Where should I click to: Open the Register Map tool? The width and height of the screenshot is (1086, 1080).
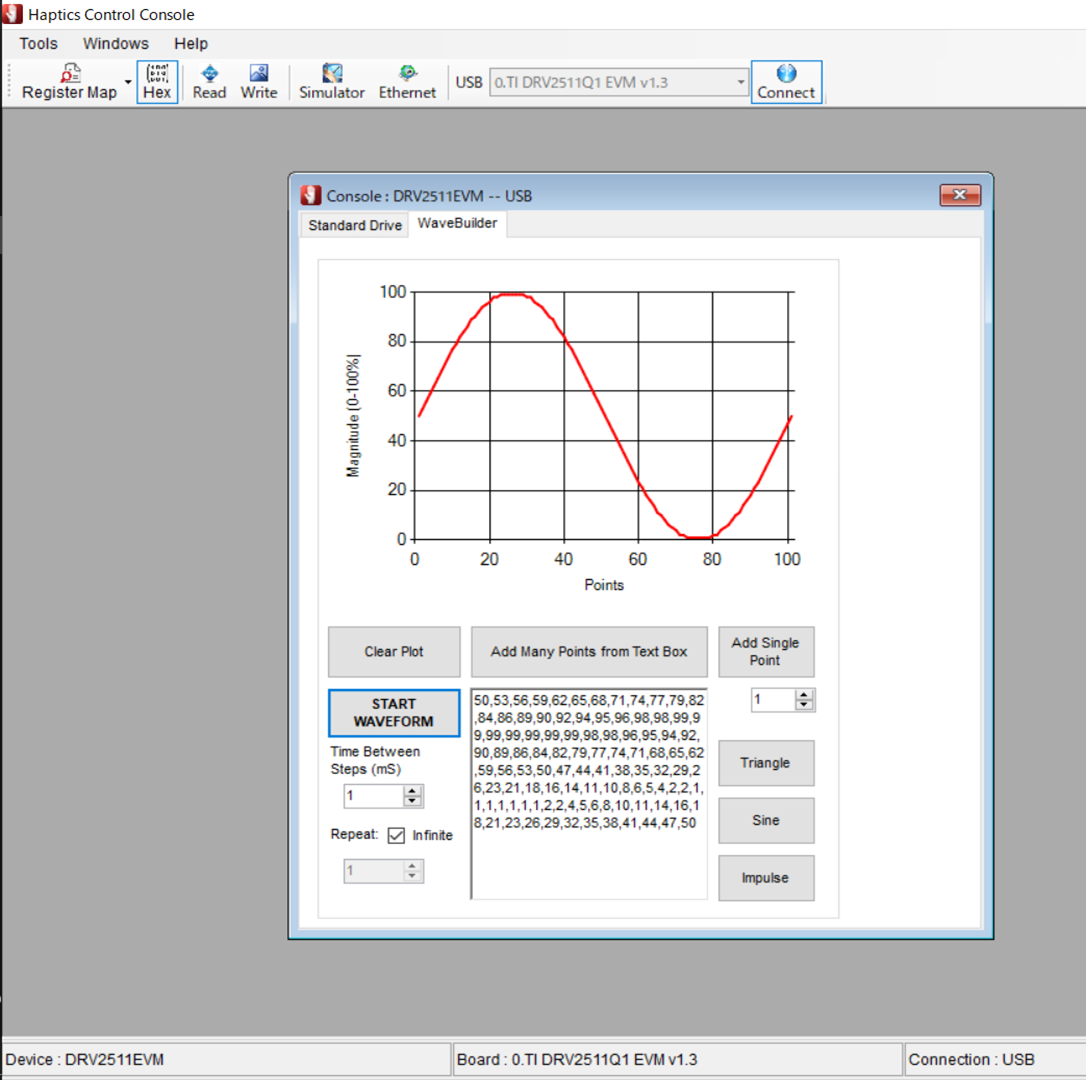69,82
